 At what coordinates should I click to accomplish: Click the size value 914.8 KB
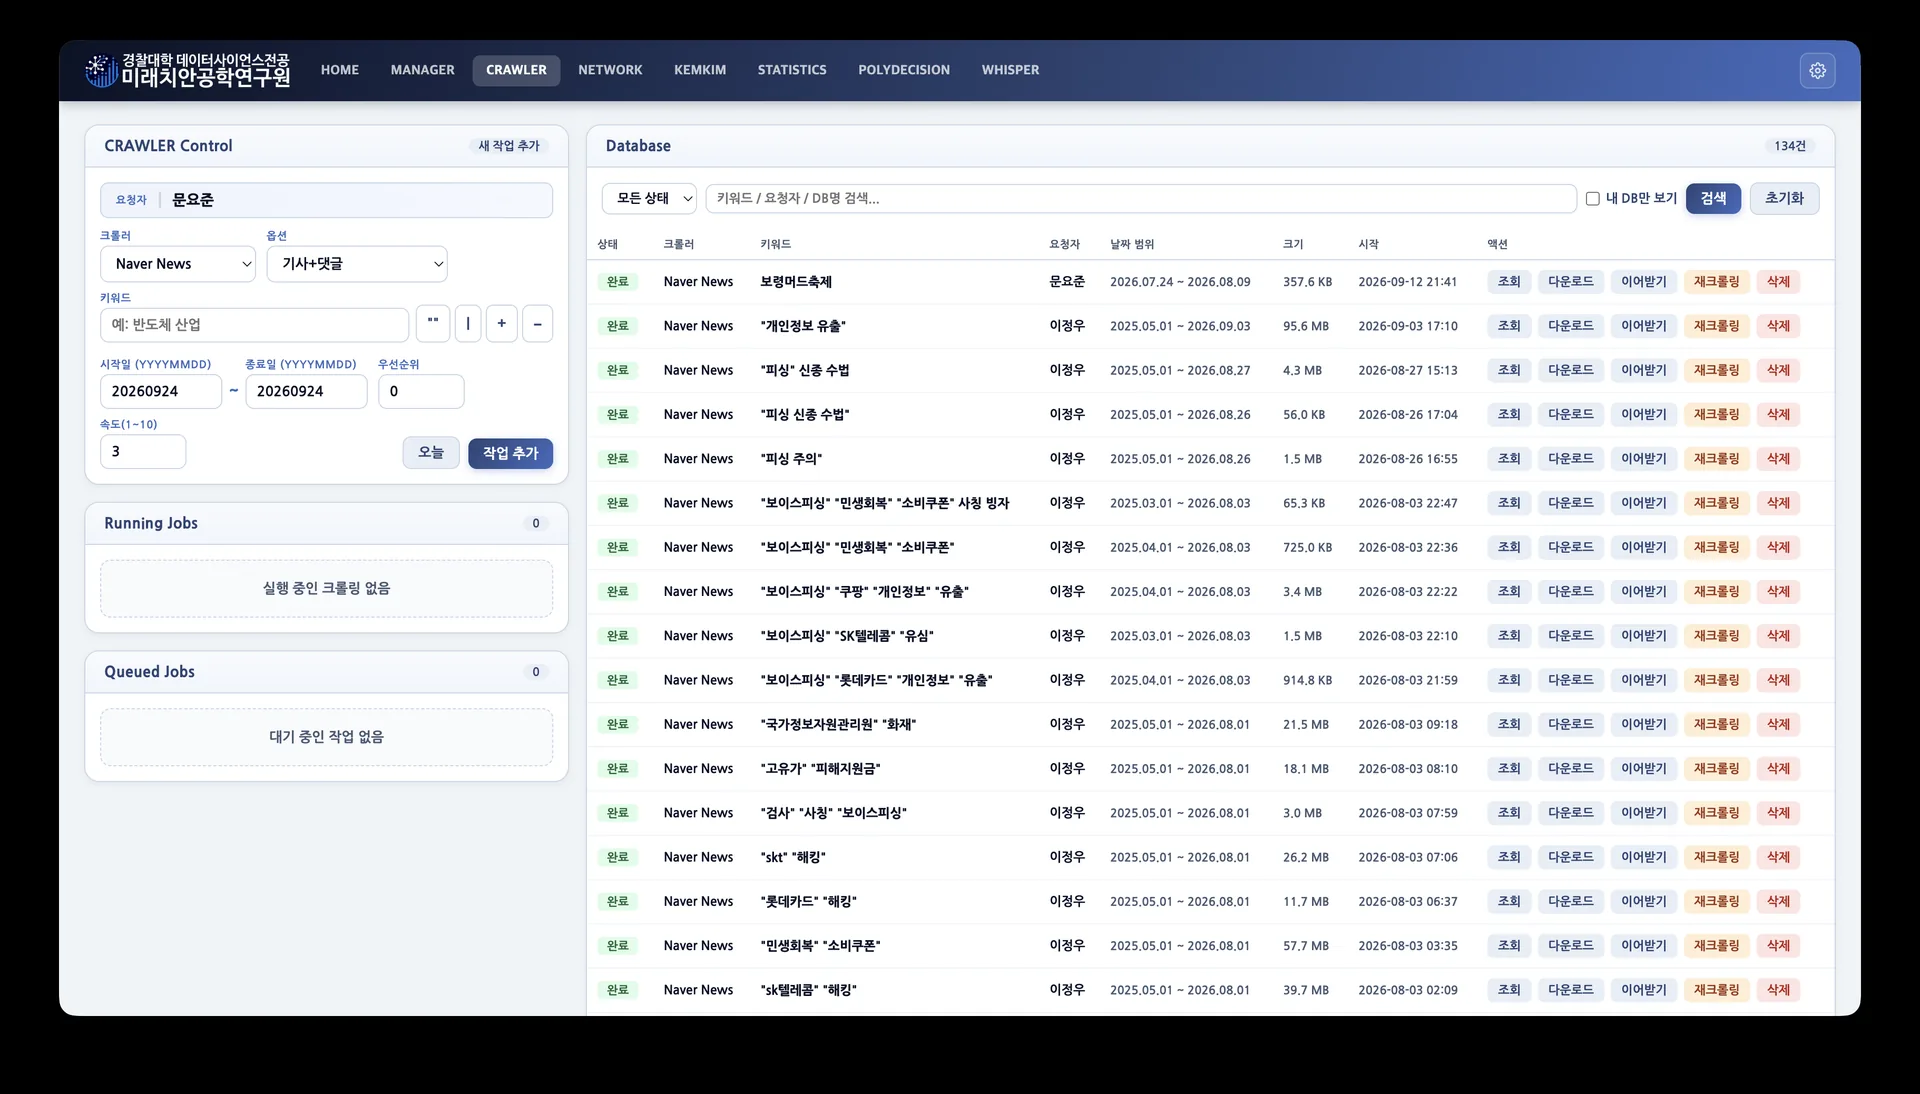click(1307, 680)
